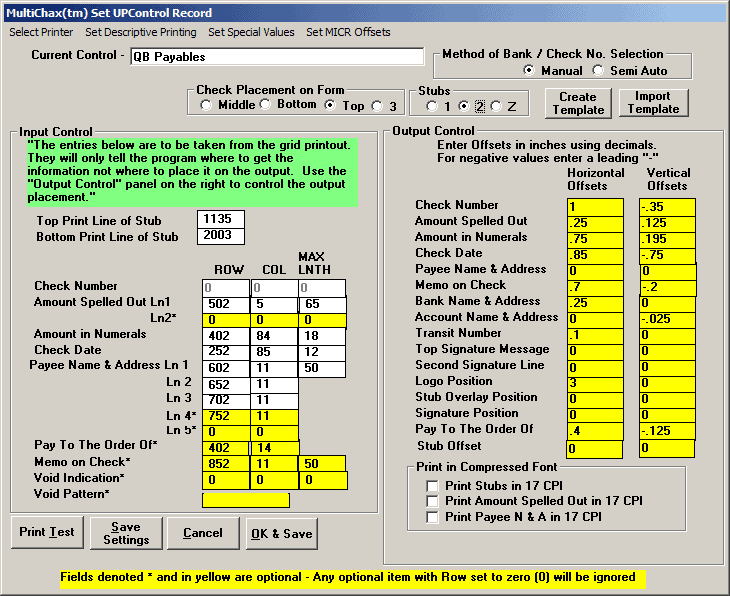Screen dimensions: 730x596
Task: Check Print Amount Spelled Out in 17 CPI
Action: coord(433,501)
